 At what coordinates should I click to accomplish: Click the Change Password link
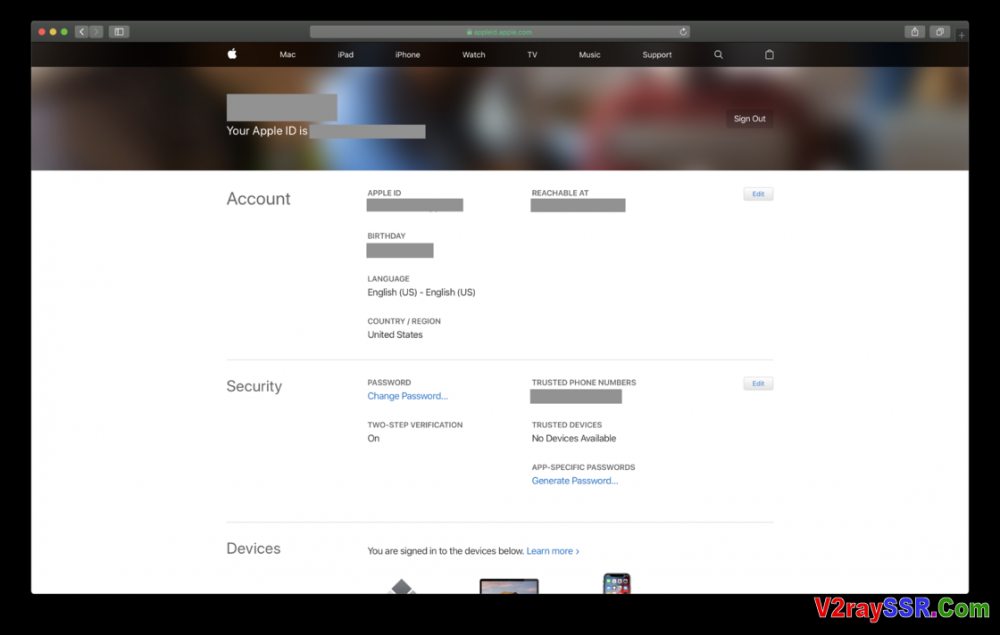(407, 396)
